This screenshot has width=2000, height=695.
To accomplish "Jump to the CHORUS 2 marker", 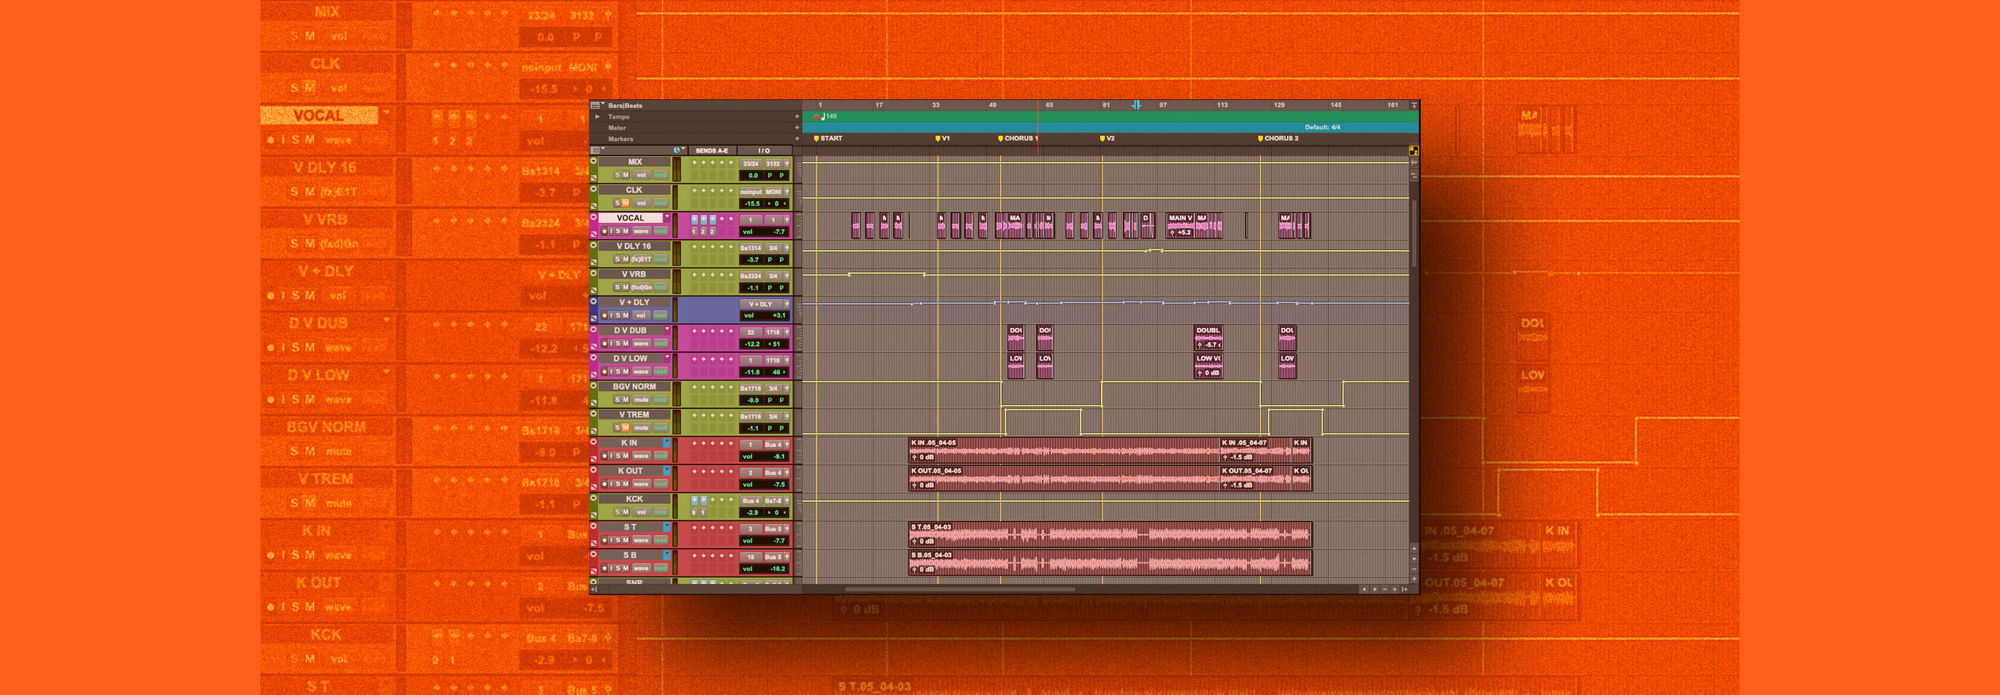I will click(1278, 138).
